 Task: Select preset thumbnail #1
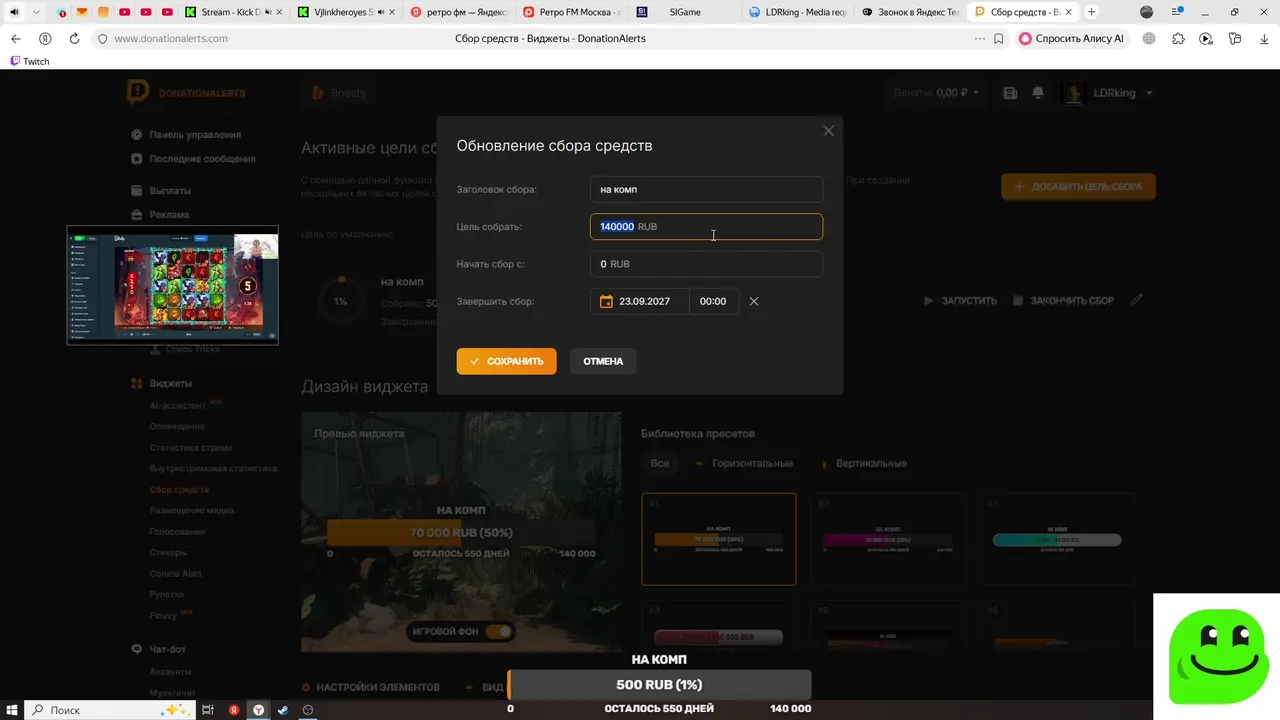pos(718,539)
